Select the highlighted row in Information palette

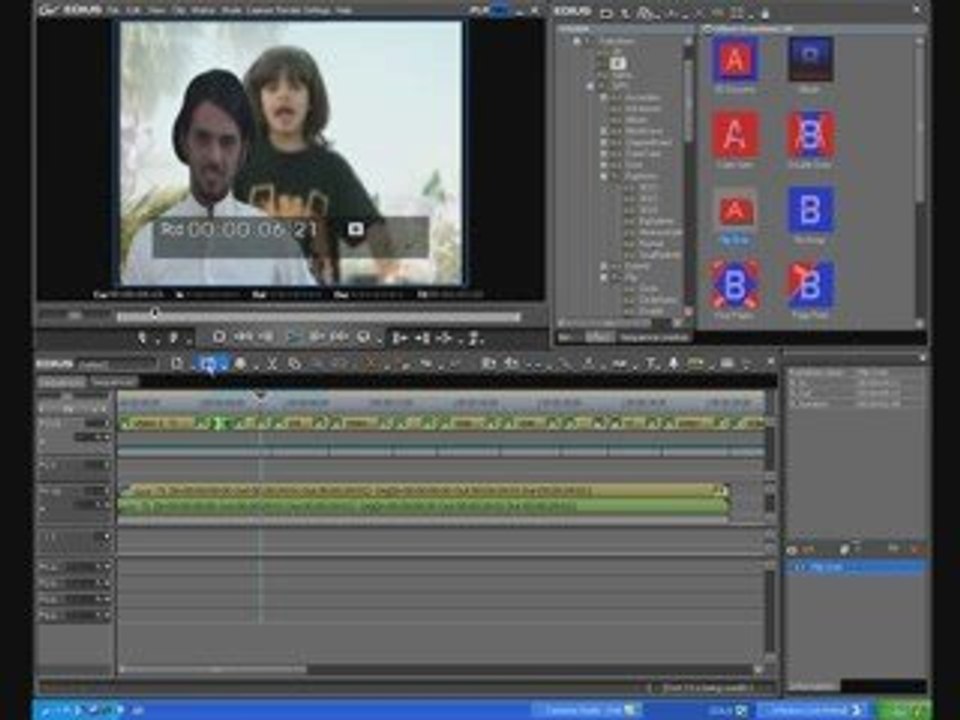[855, 568]
